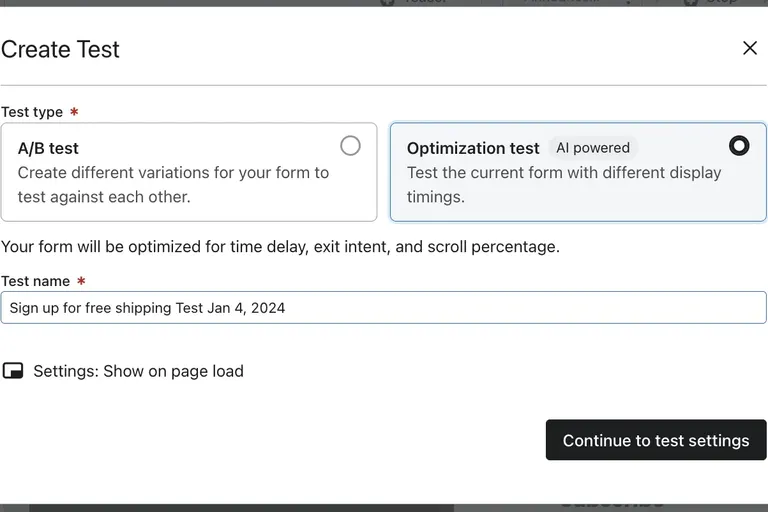Click the Optimization test card title
Viewport: 768px width, 512px height.
coord(473,148)
